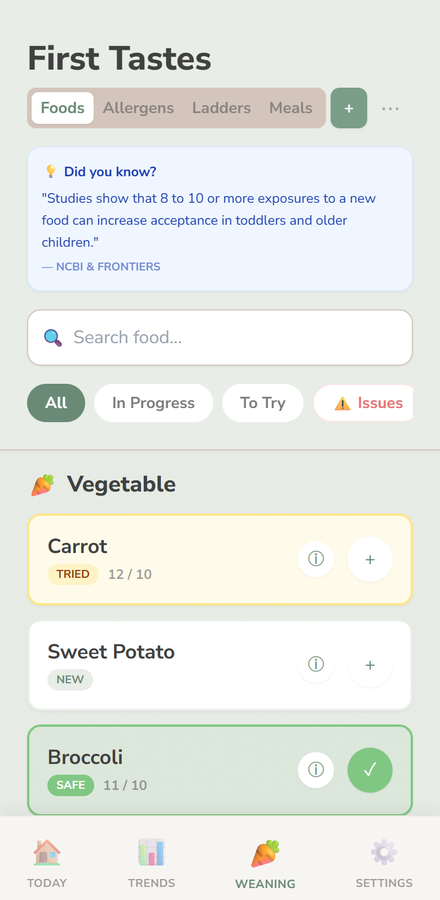Image resolution: width=440 pixels, height=900 pixels.
Task: Switch to the Allergens tab
Action: 138,108
